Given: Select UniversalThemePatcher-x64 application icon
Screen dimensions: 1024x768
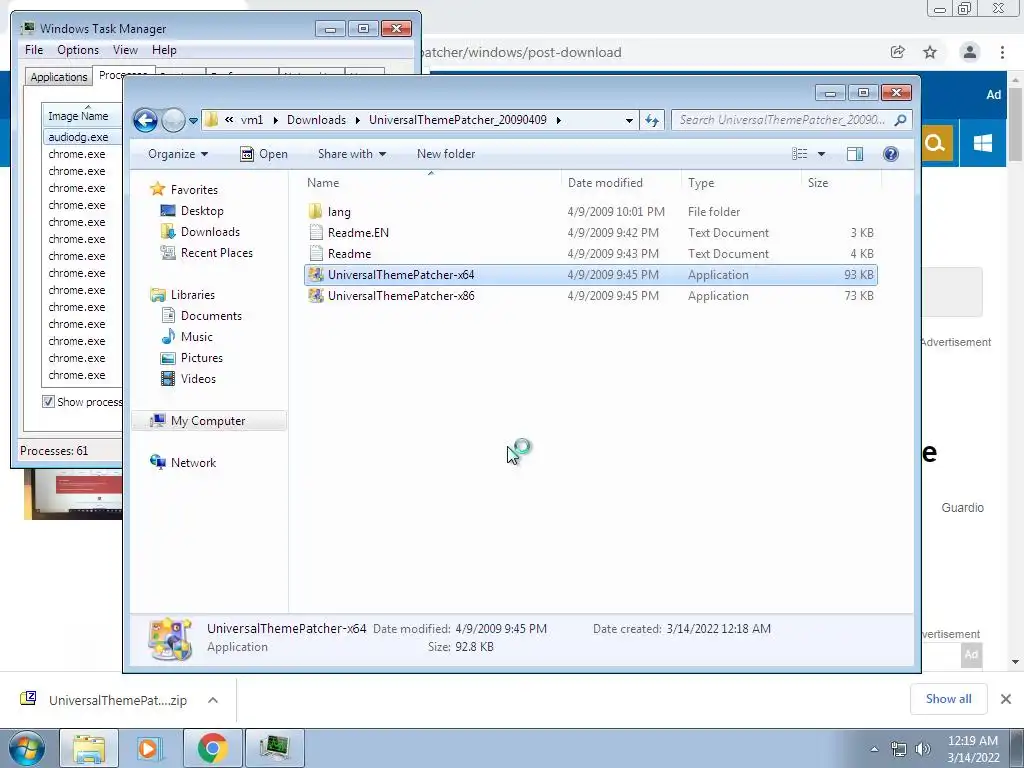Looking at the screenshot, I should 316,275.
